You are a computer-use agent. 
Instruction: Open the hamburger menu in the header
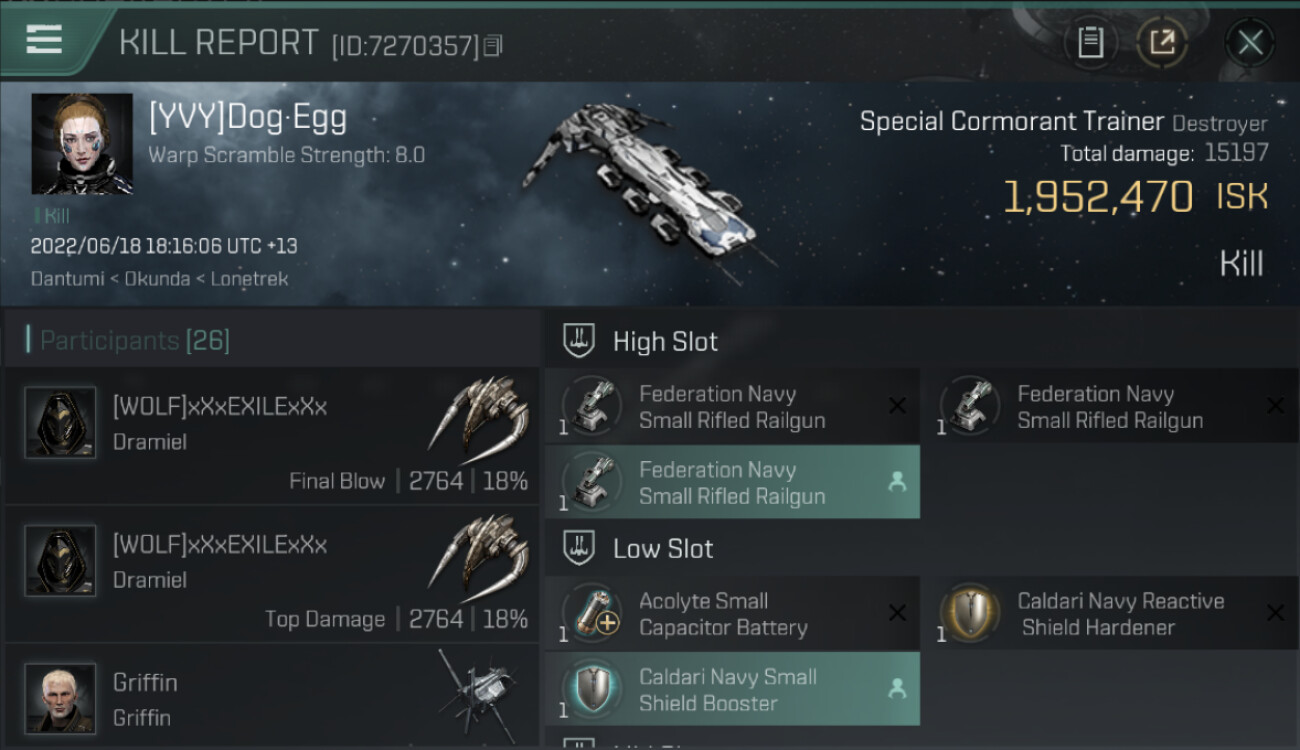[45, 40]
